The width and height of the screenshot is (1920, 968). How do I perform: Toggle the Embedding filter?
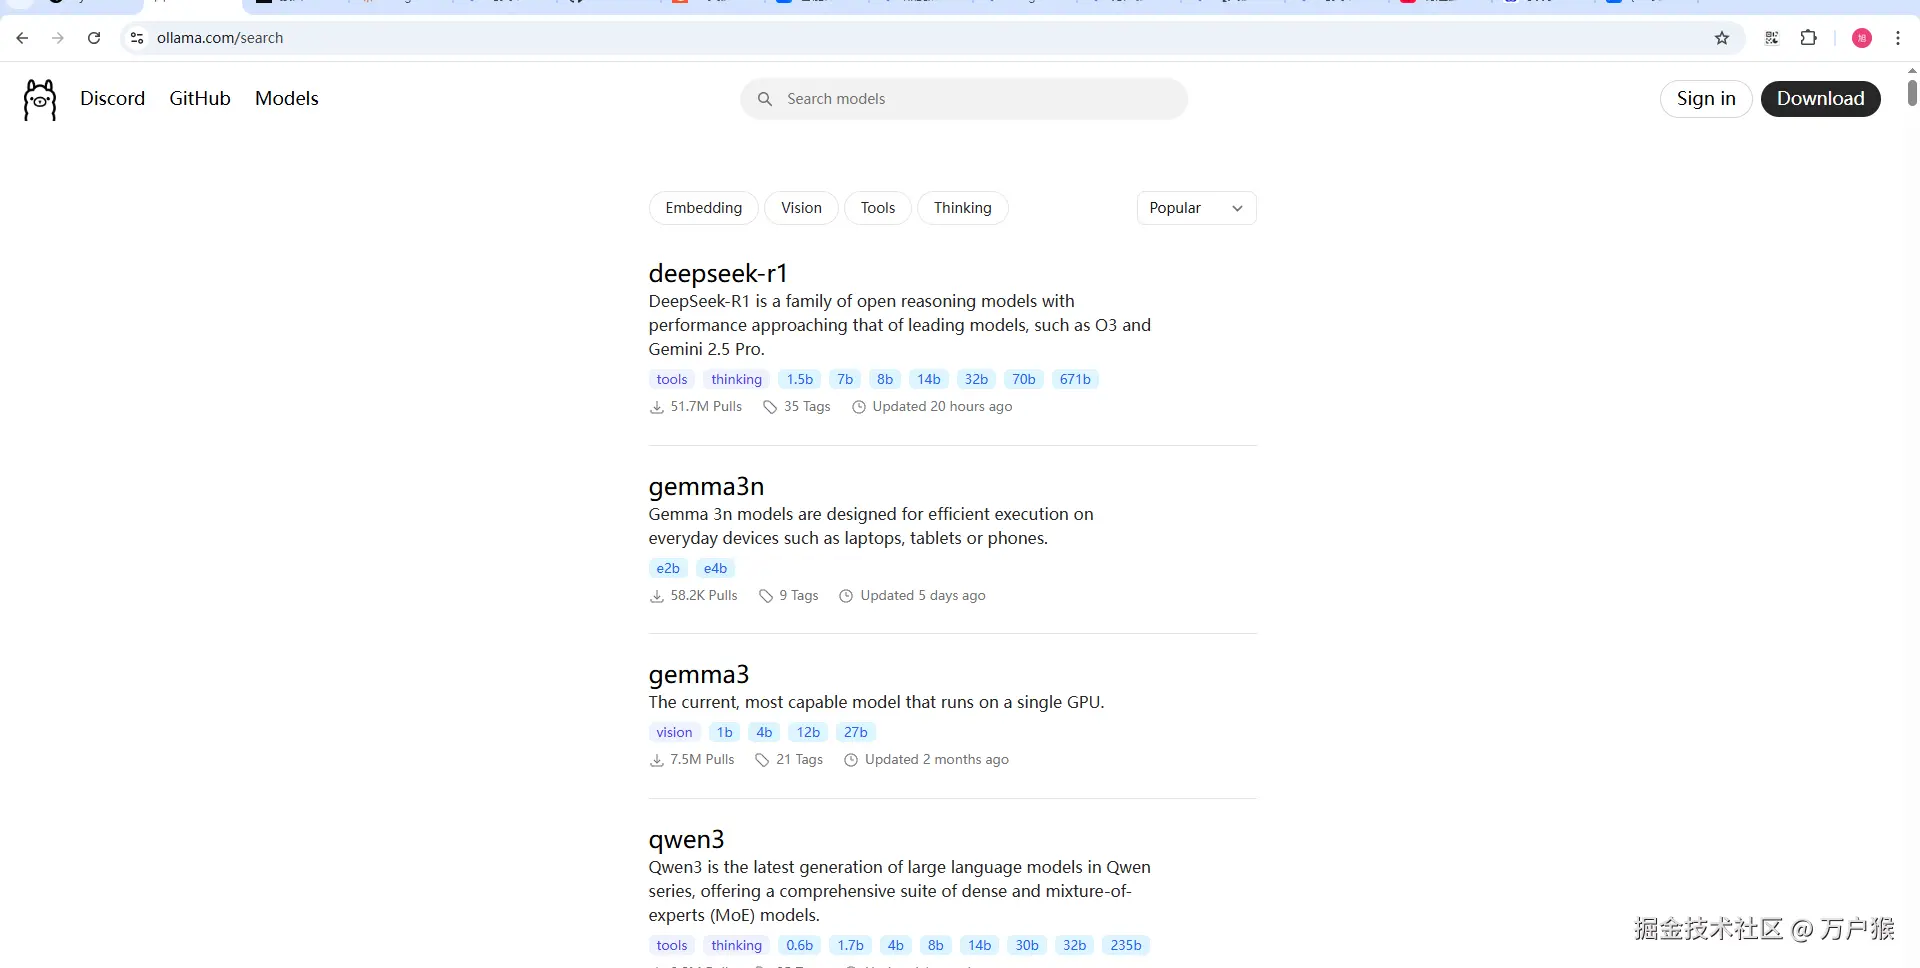pyautogui.click(x=704, y=208)
